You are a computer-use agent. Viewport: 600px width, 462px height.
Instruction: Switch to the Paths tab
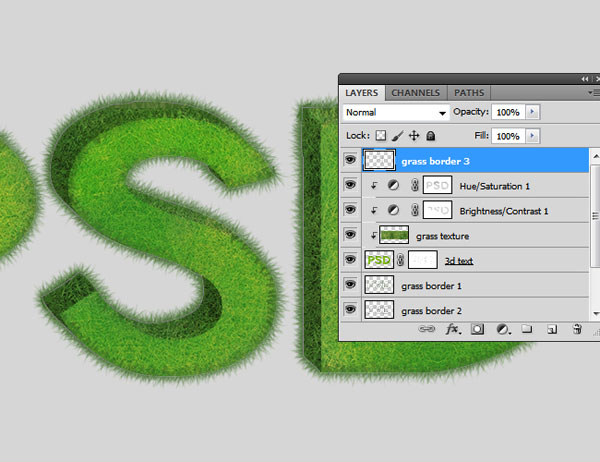tap(469, 93)
